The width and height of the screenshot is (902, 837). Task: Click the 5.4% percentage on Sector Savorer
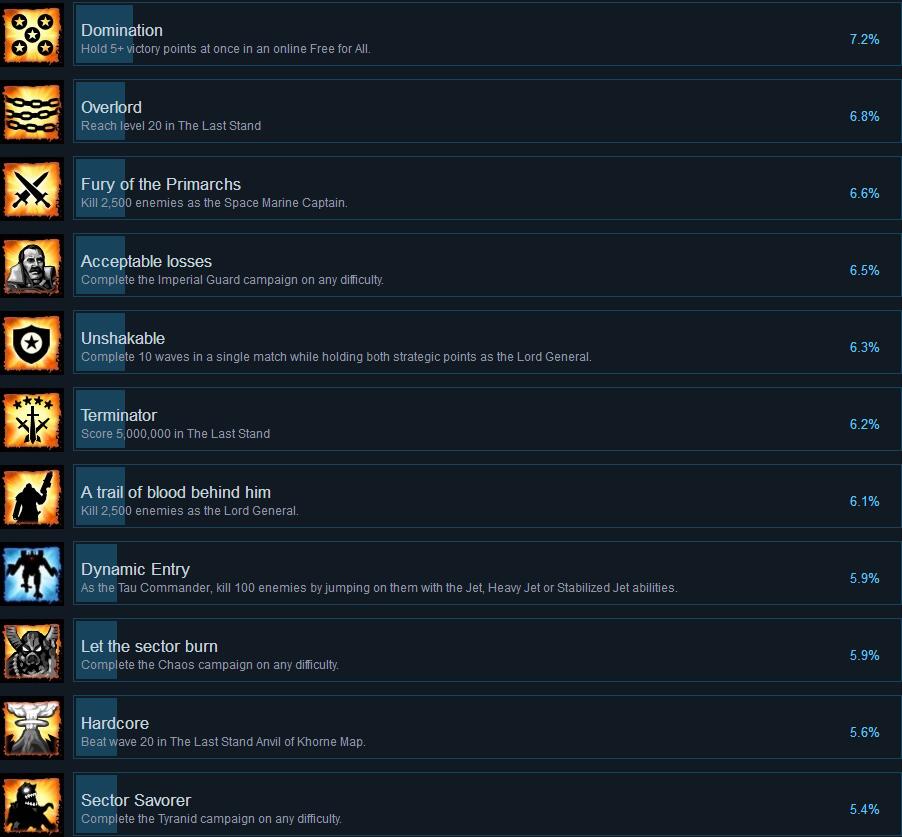(x=864, y=809)
